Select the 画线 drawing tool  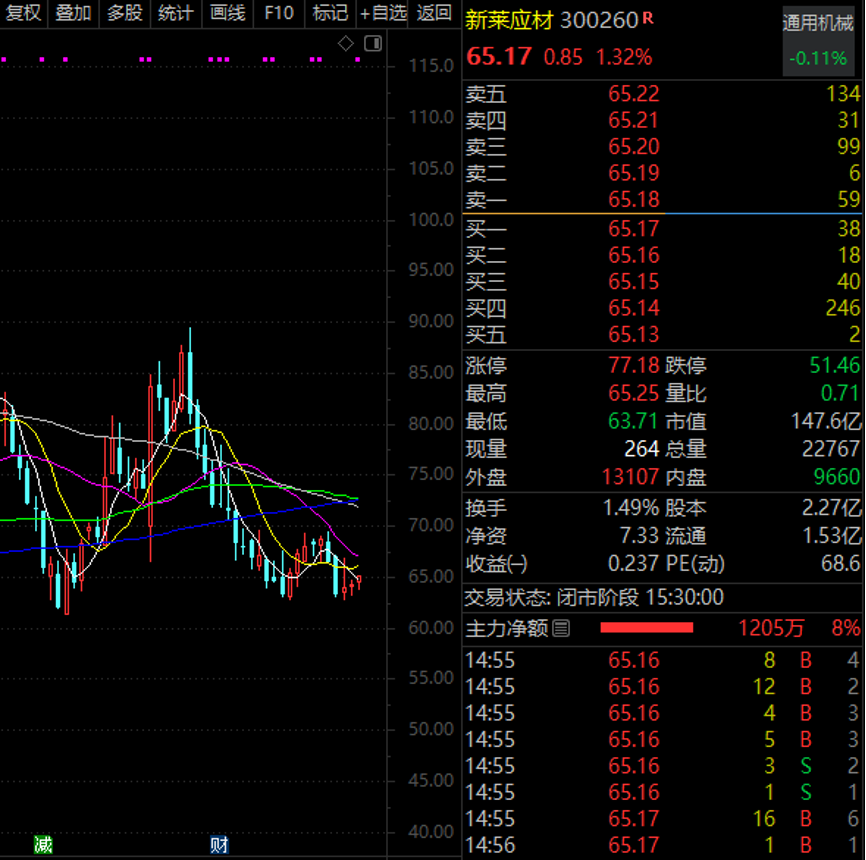[x=228, y=13]
